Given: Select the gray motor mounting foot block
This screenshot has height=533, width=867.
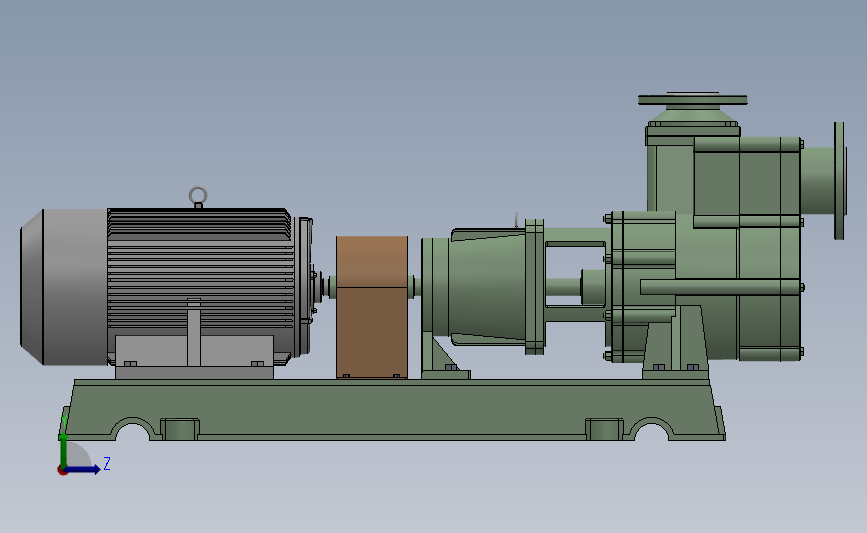Looking at the screenshot, I should tap(194, 357).
